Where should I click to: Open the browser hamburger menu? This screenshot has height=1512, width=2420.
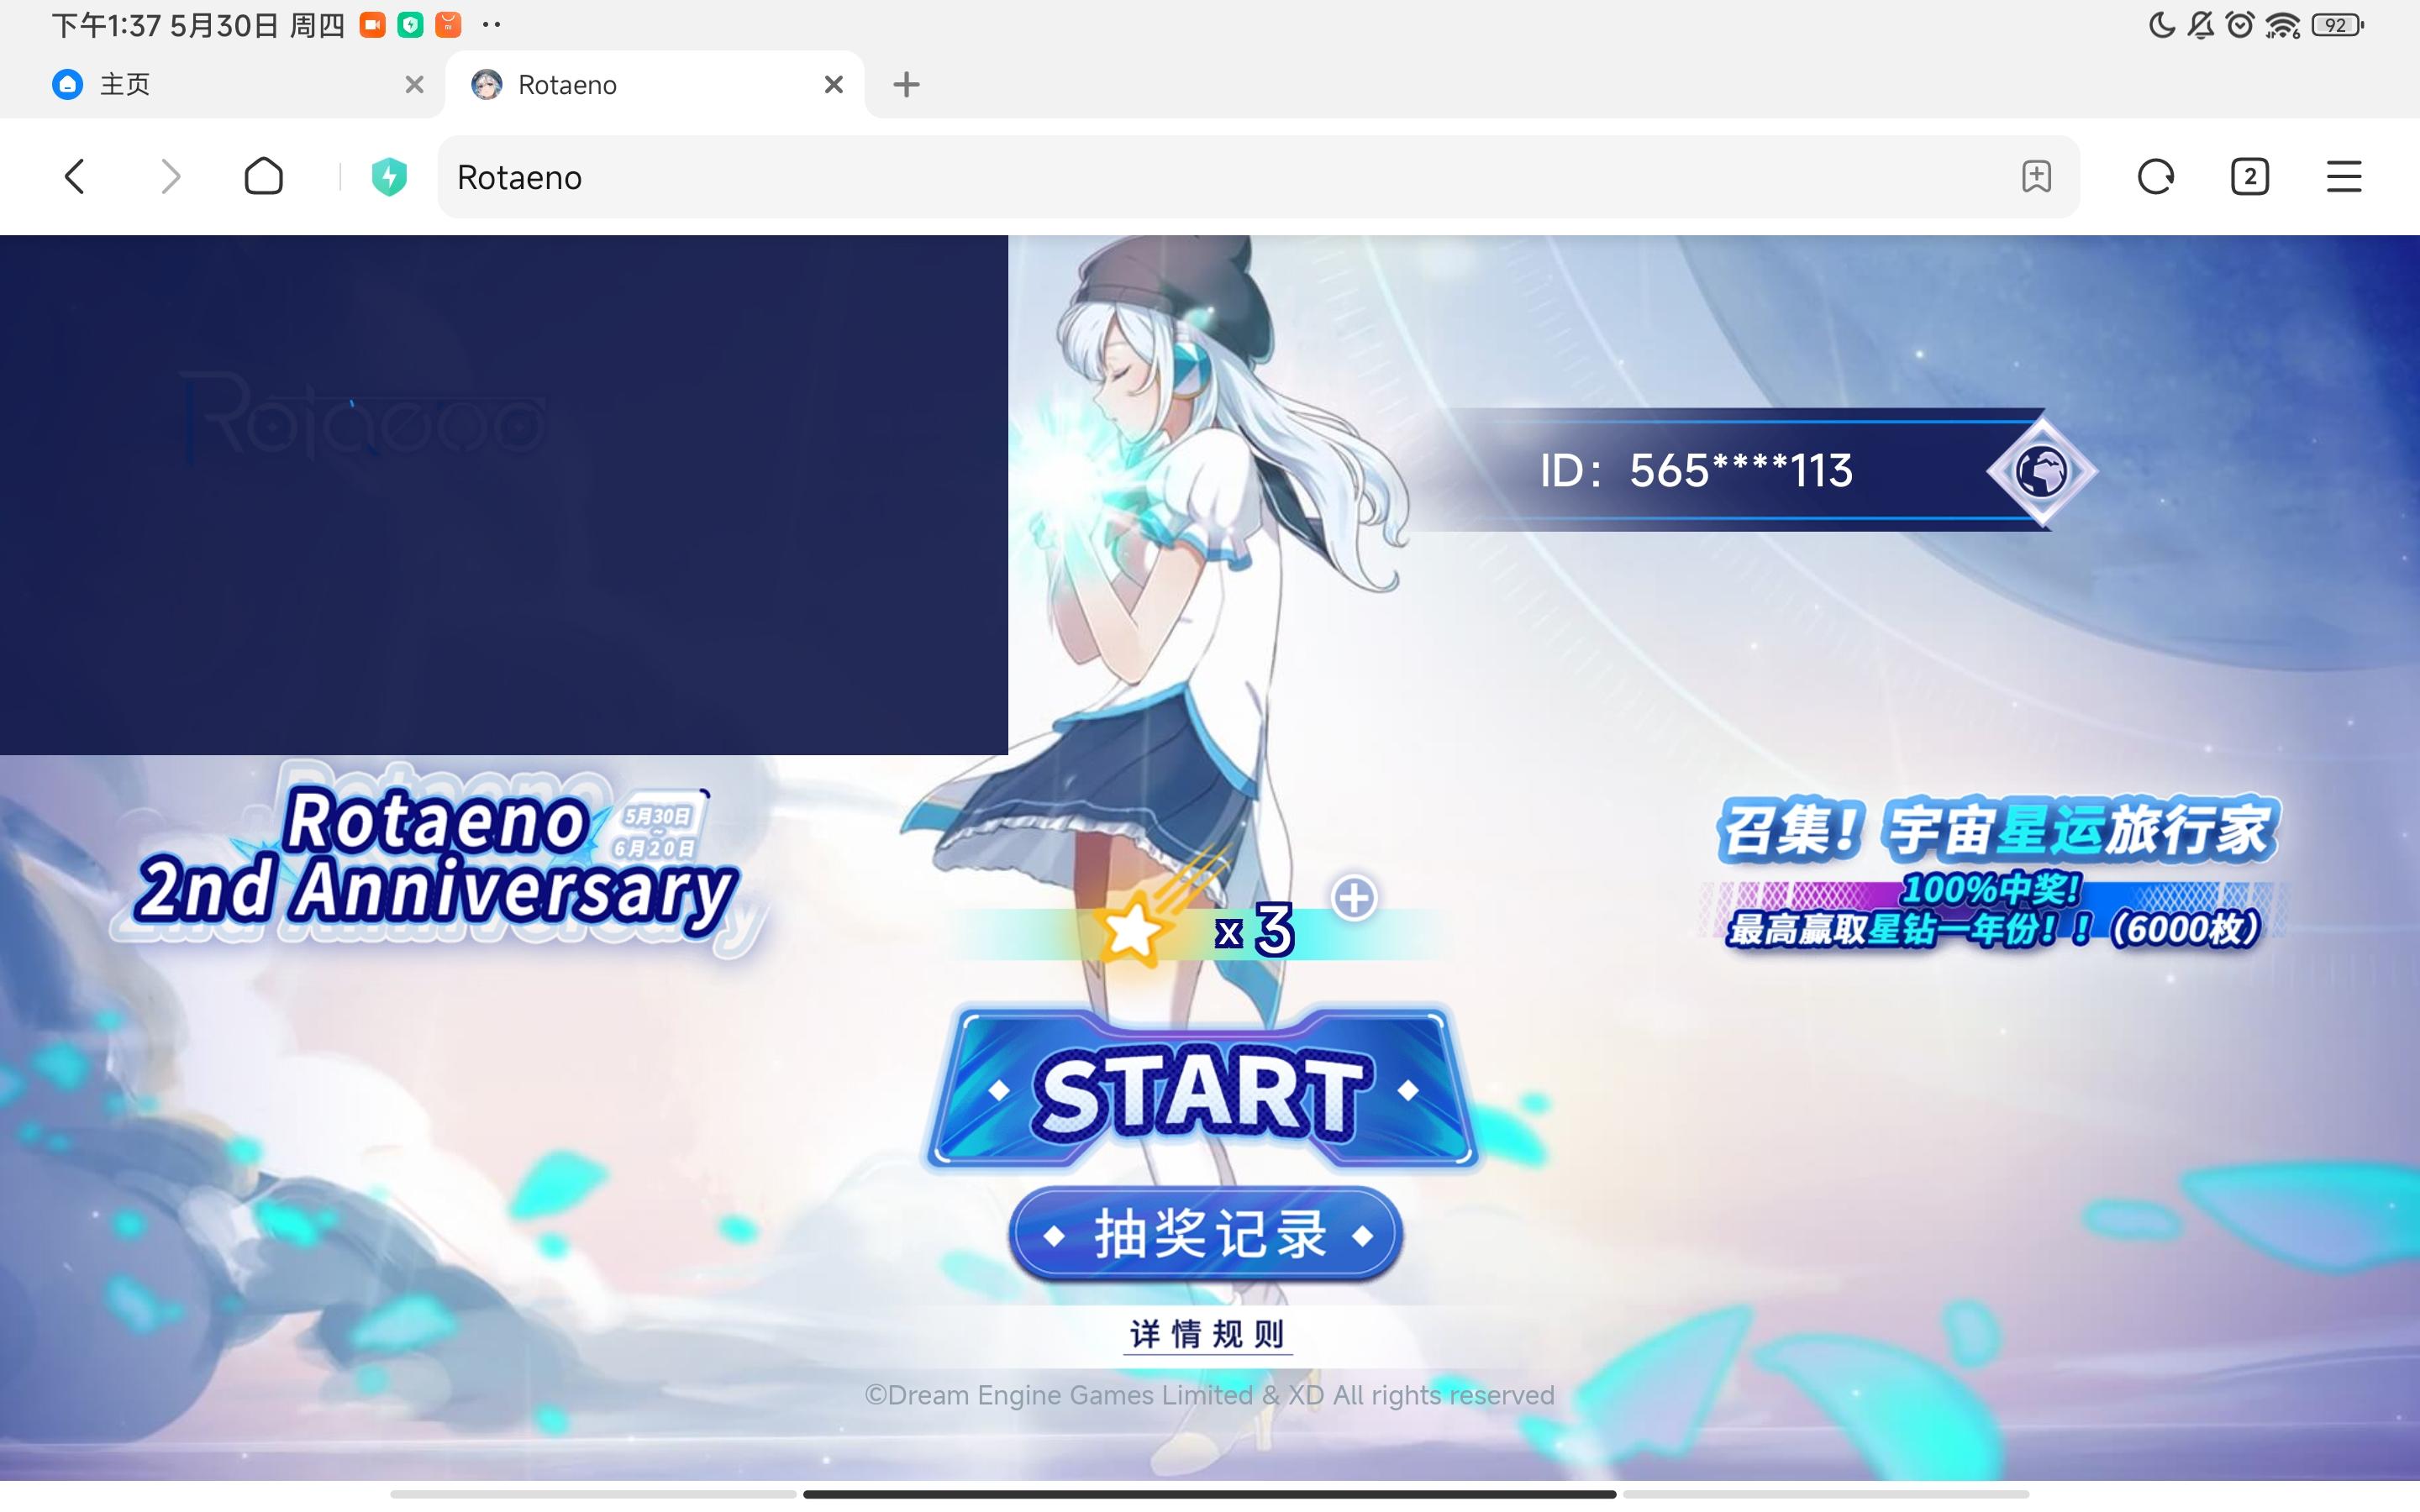point(2343,177)
